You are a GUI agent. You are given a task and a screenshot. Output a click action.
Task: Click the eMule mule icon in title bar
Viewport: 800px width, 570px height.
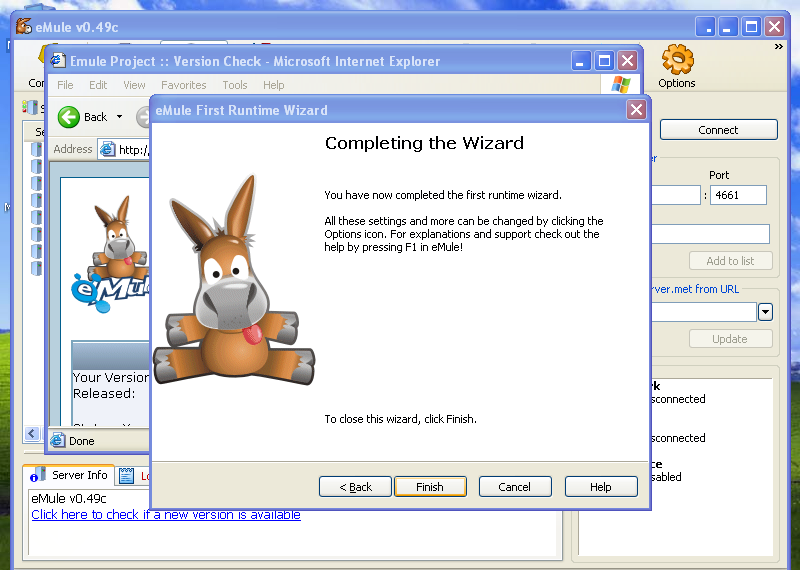point(23,26)
